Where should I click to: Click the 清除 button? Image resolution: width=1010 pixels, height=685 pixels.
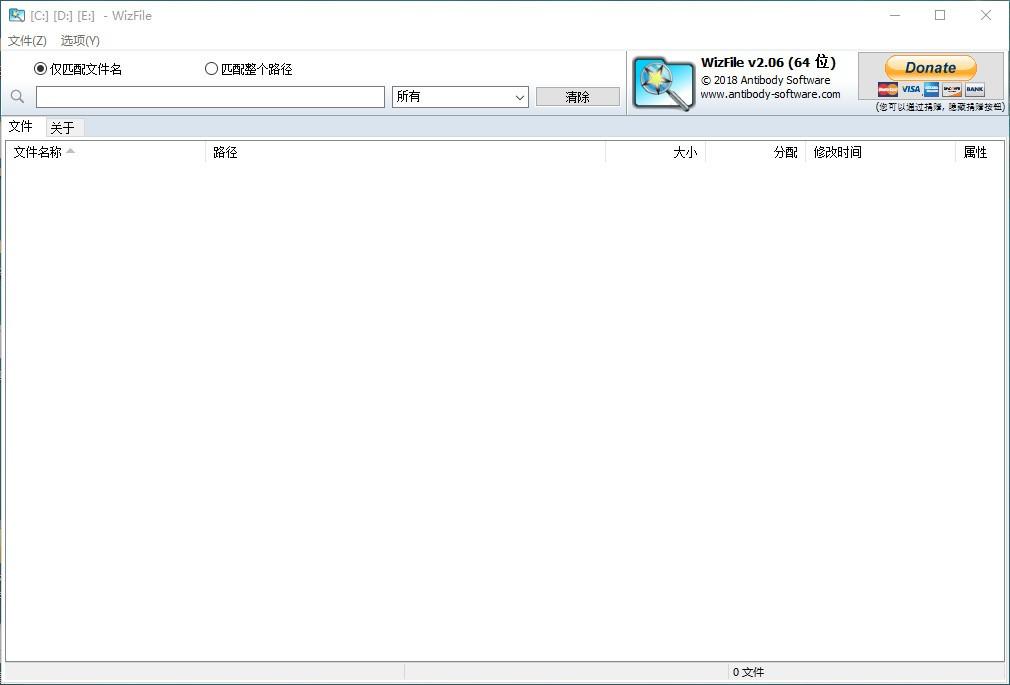click(577, 97)
